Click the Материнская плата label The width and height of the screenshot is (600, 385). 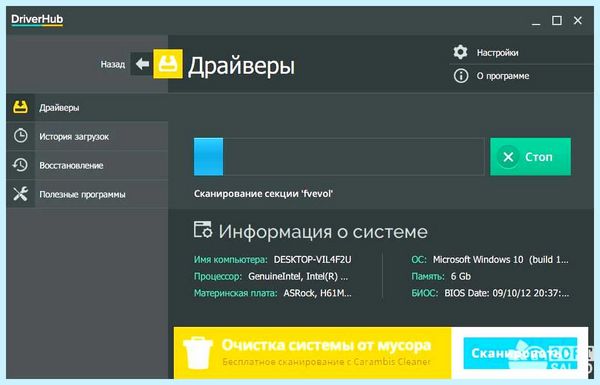[x=235, y=293]
